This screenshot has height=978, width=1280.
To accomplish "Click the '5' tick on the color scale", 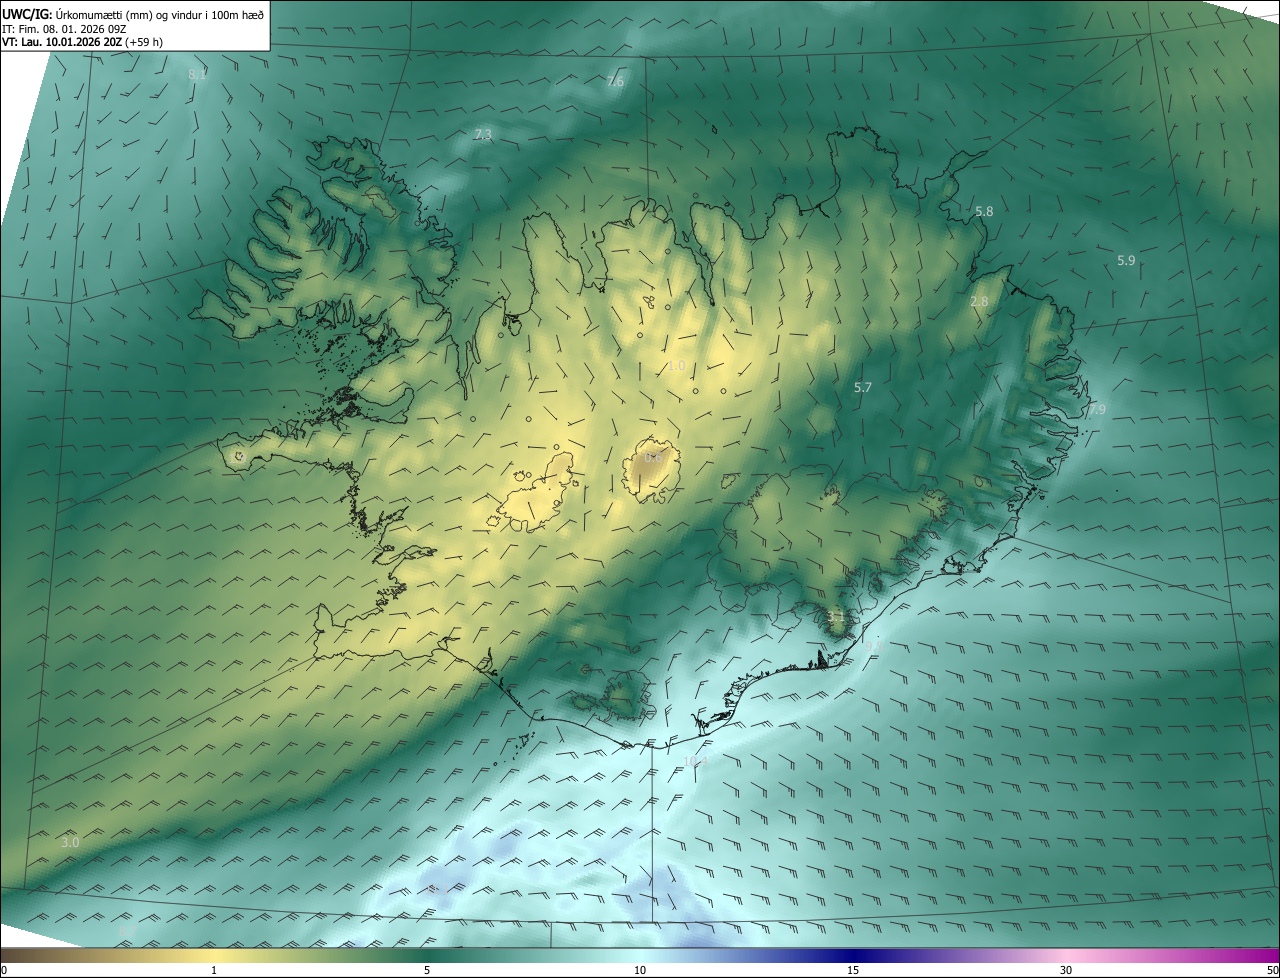I will pos(427,970).
